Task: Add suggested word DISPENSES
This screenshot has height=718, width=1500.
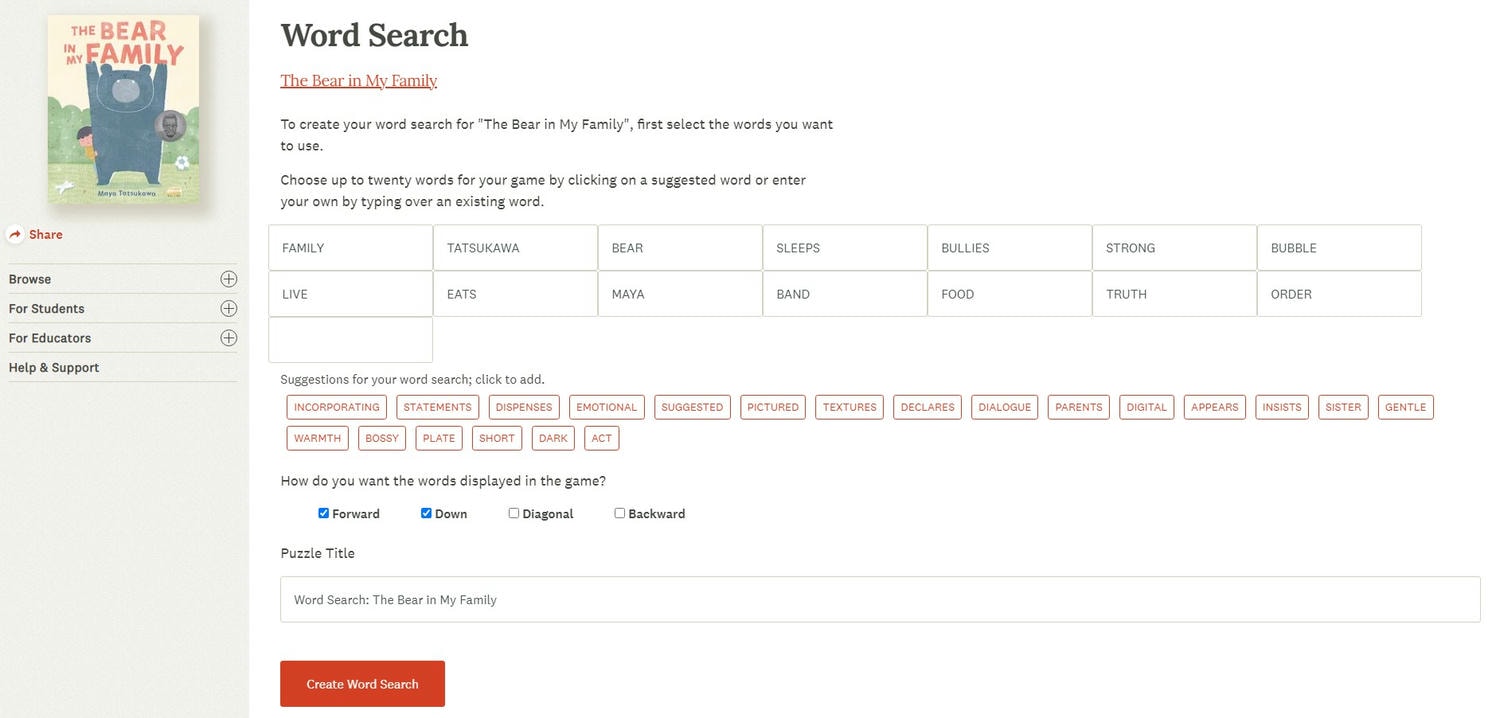Action: pyautogui.click(x=524, y=407)
